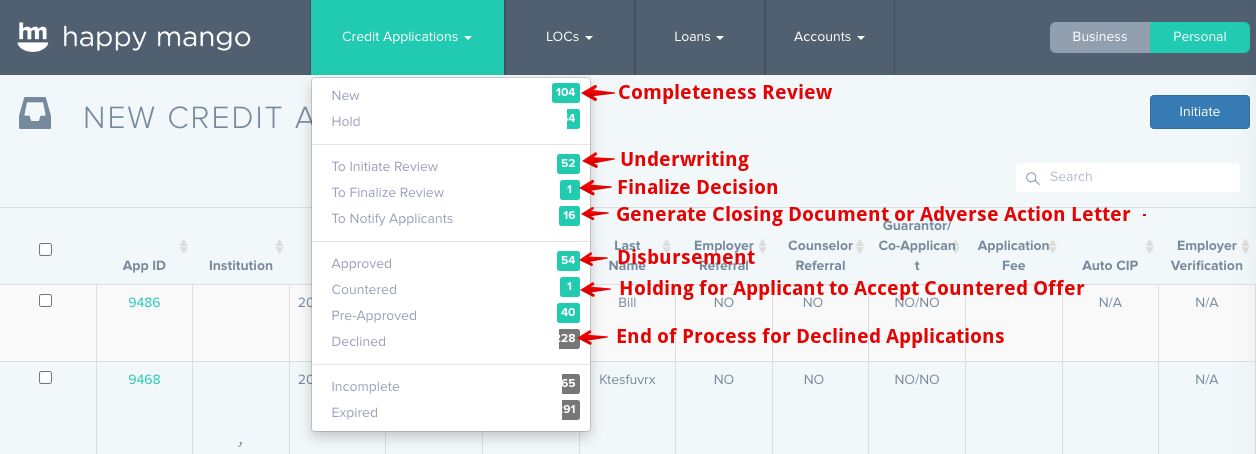Screen dimensions: 1256x454
Task: Click the inbox tray icon beside page title
Action: pos(35,114)
